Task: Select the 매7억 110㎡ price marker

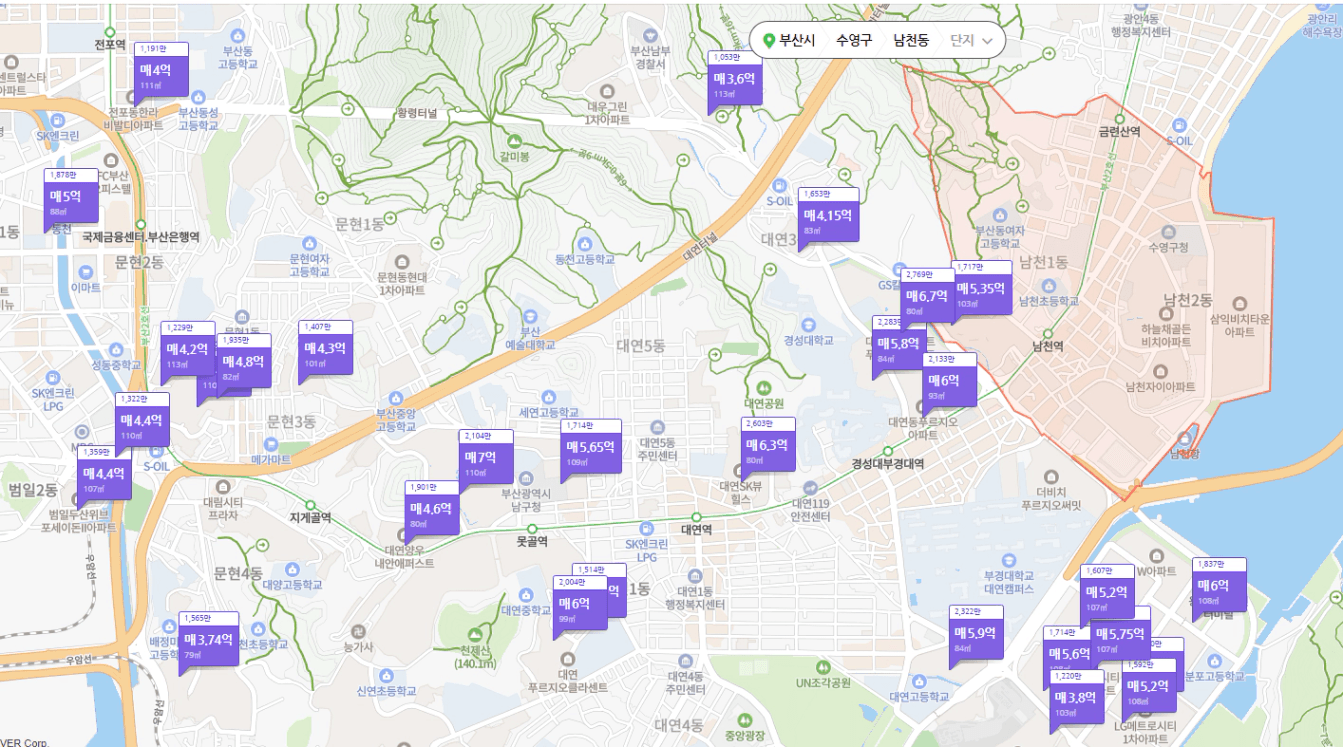Action: (x=486, y=461)
